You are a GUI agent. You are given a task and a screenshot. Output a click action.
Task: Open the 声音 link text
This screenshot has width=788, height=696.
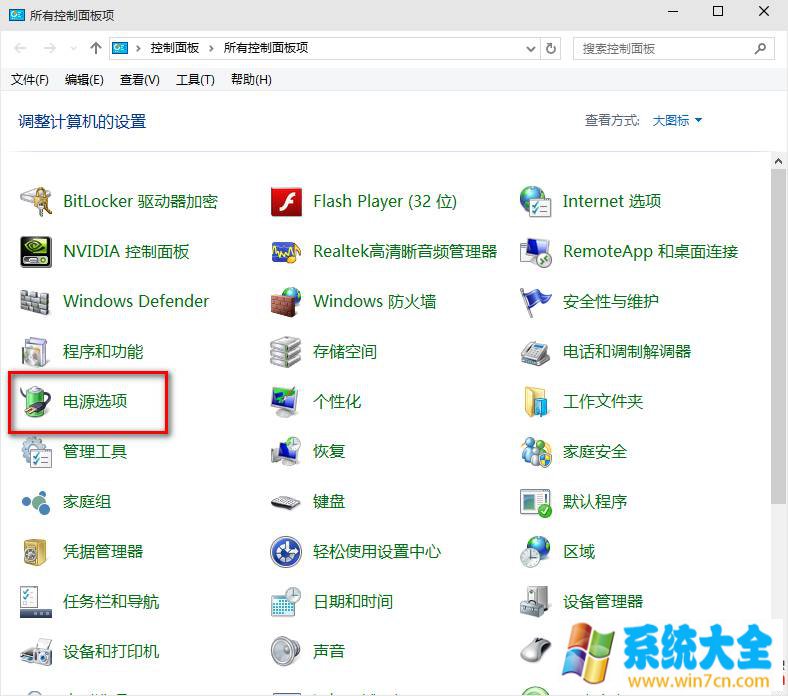point(329,652)
